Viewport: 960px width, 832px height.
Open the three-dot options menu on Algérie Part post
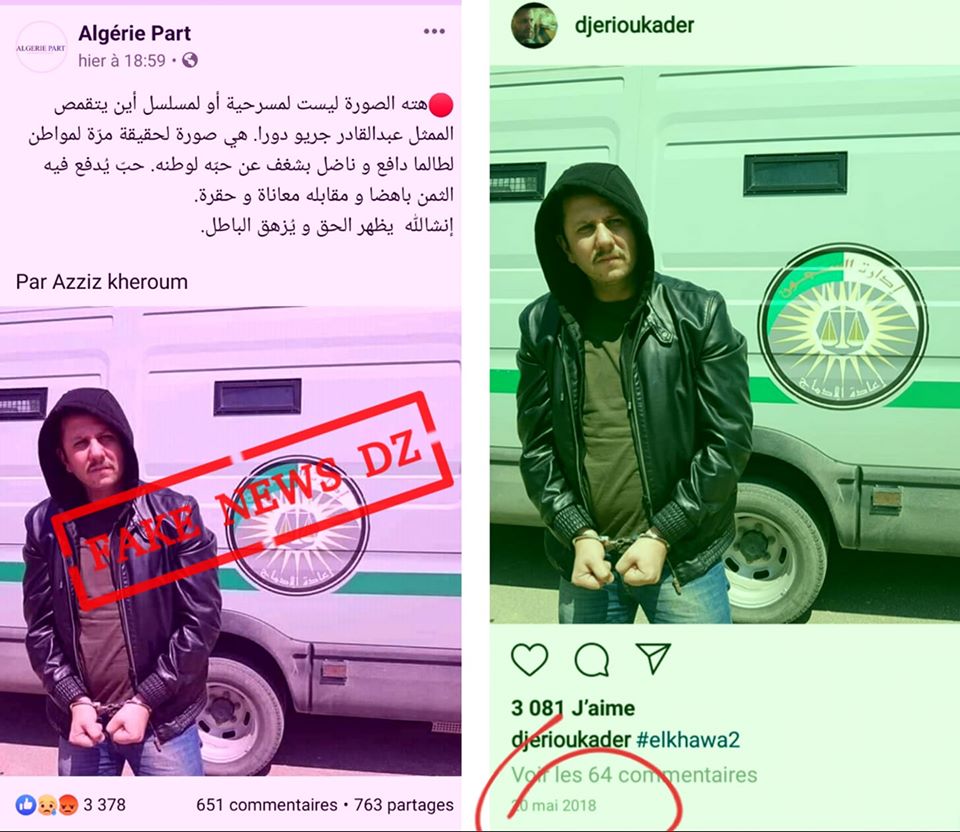[434, 31]
